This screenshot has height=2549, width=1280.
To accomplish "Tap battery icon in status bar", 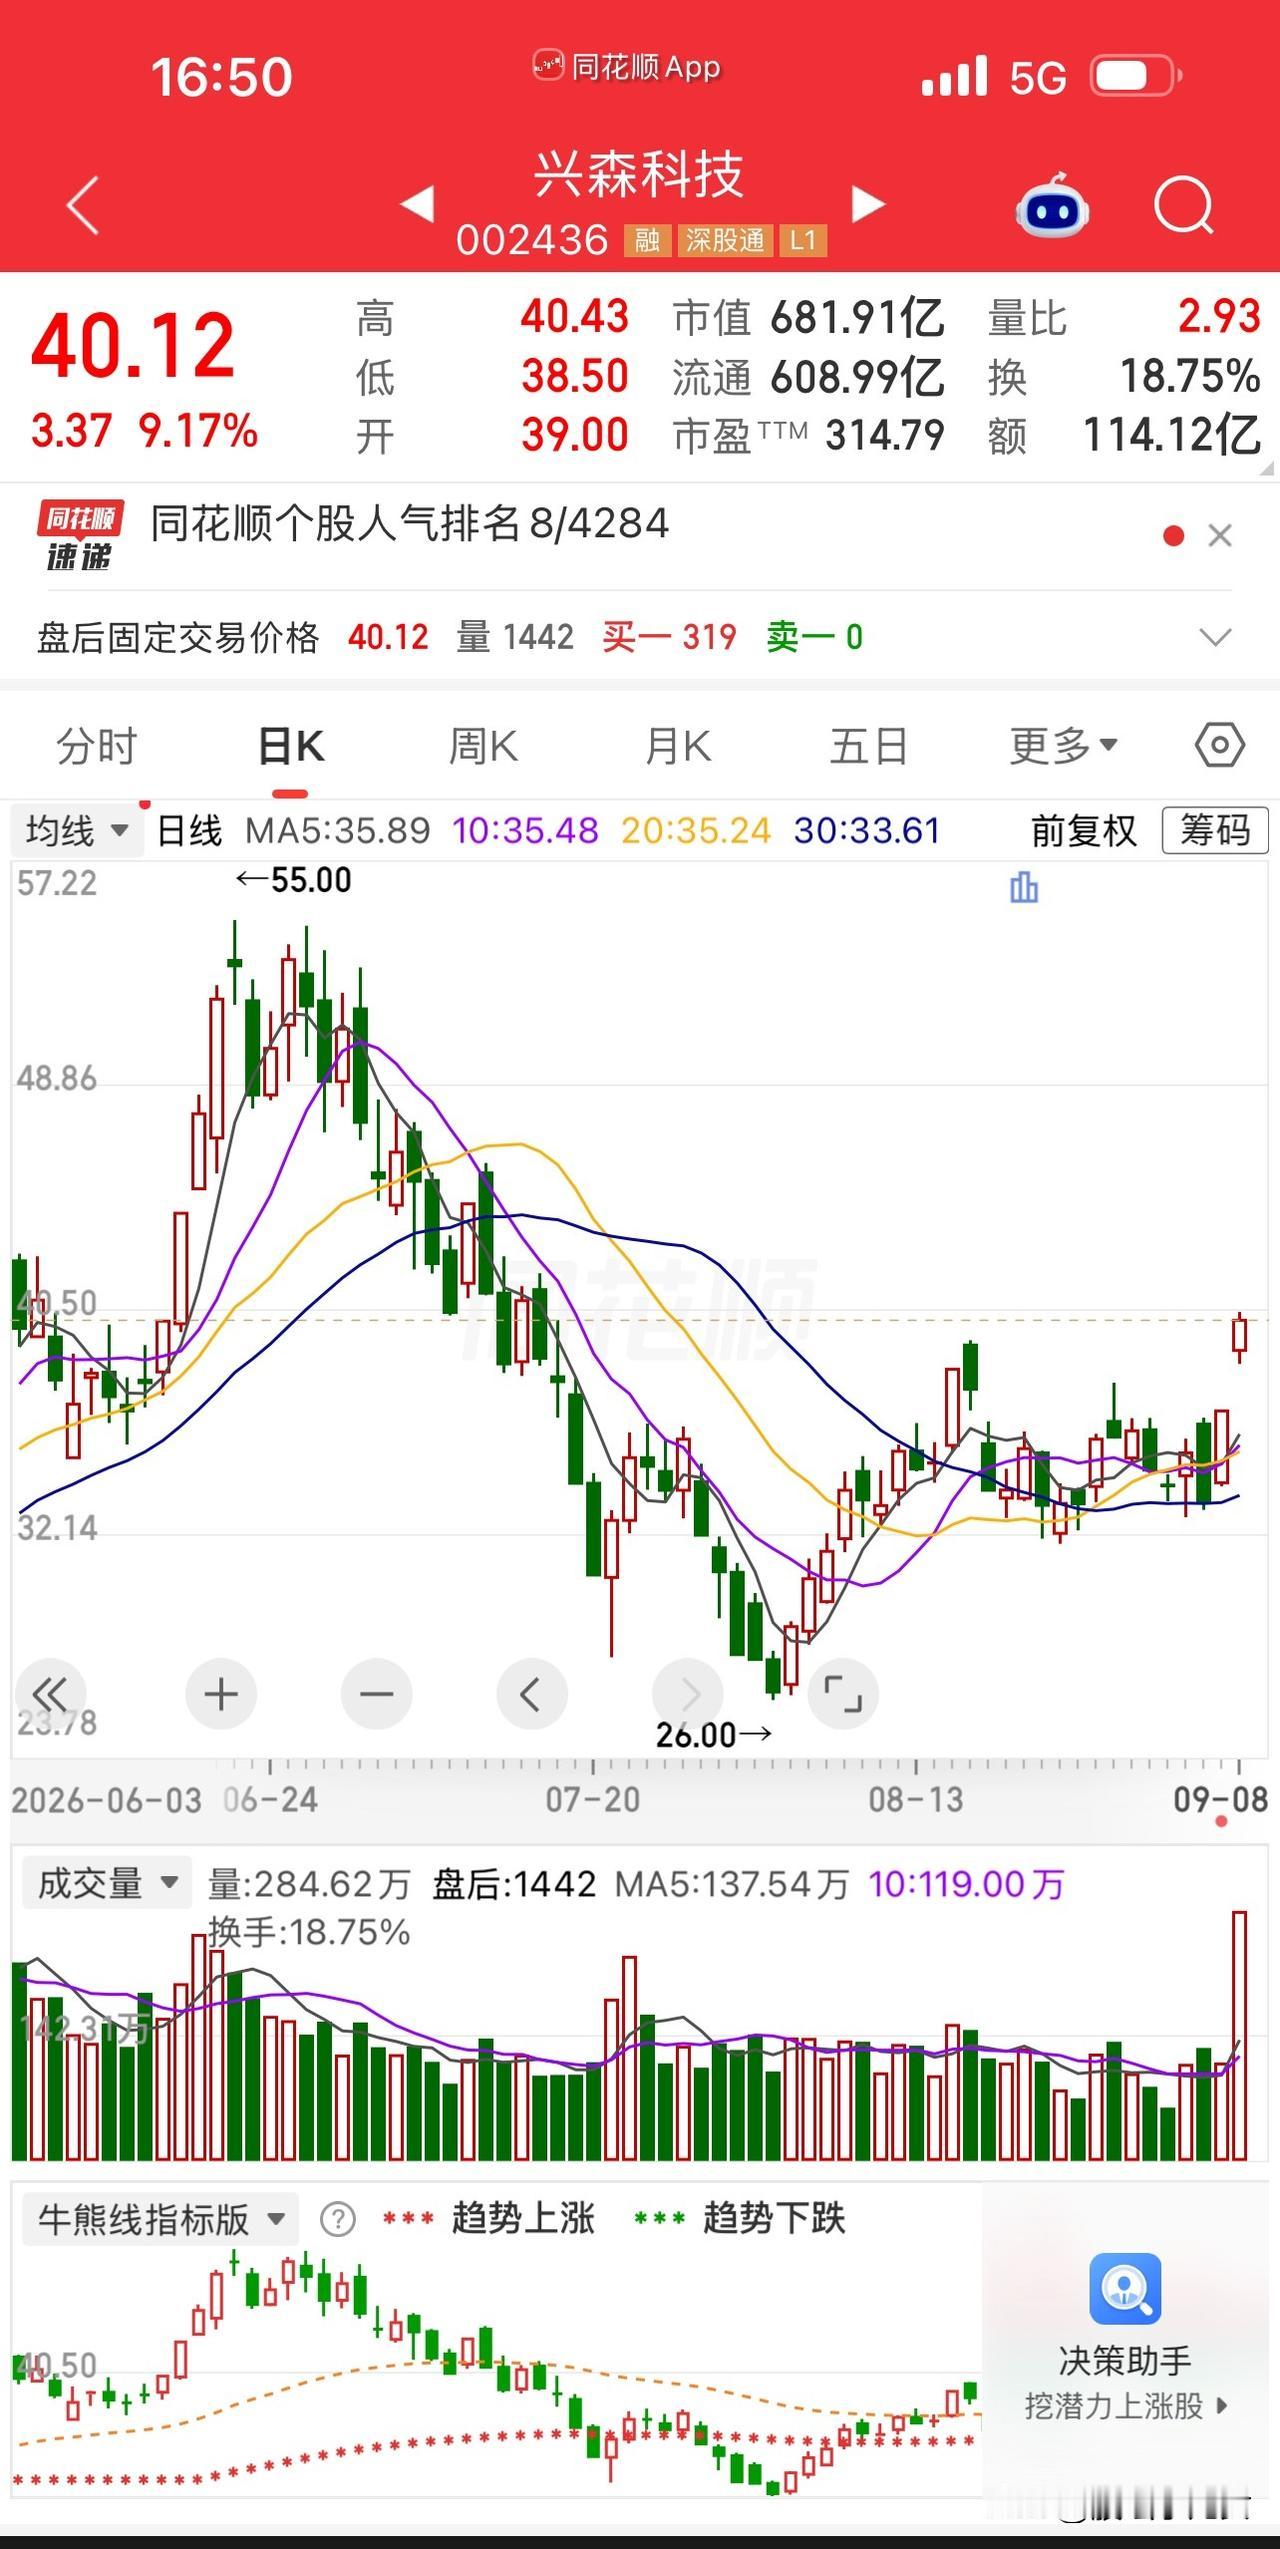I will 1136,76.
